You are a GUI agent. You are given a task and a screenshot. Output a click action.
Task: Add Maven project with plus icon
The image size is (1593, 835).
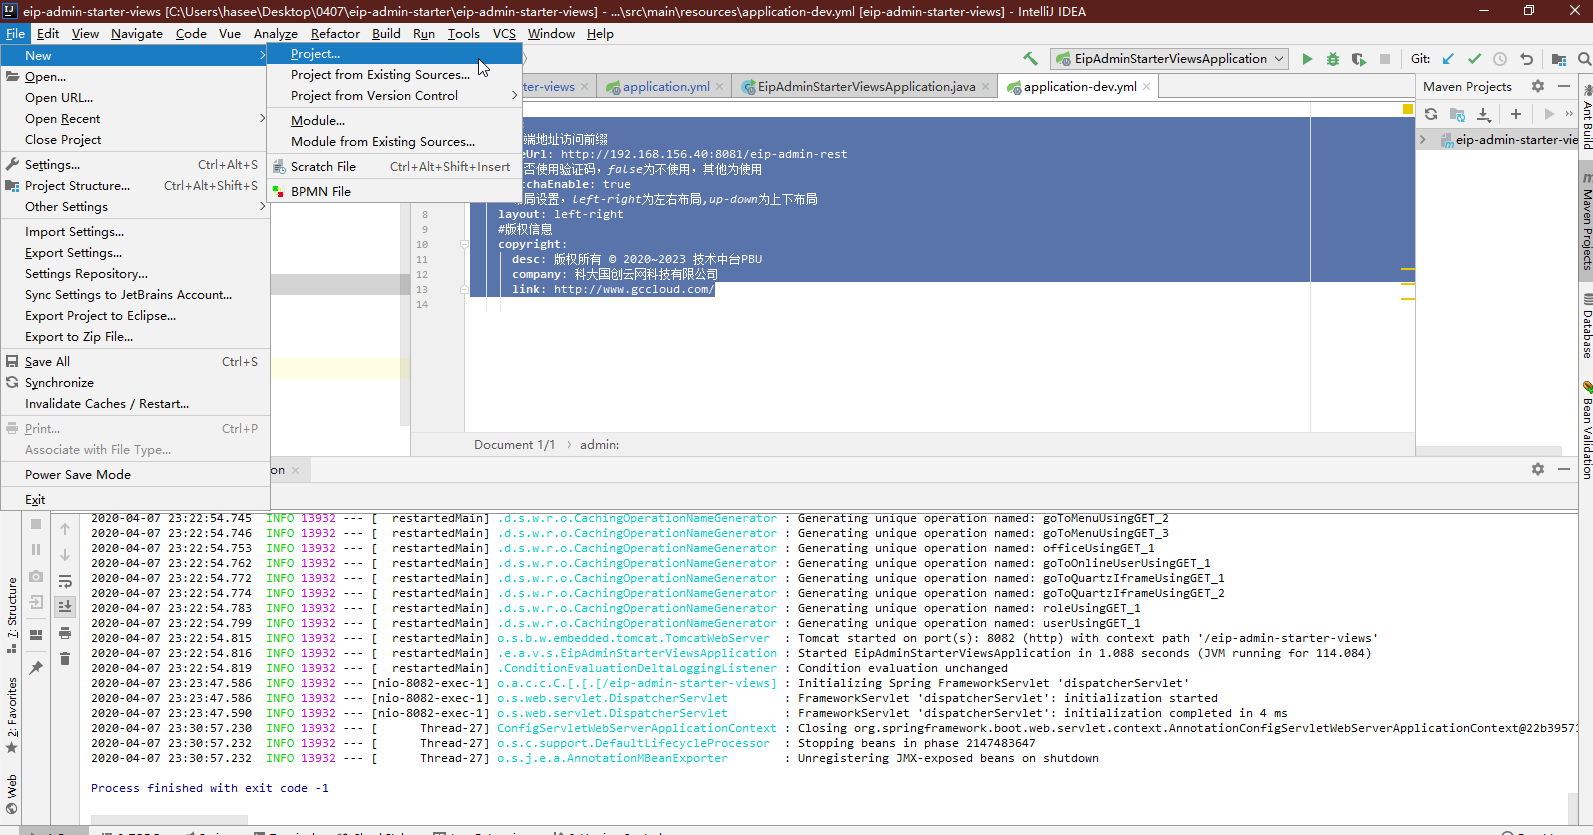pos(1516,114)
